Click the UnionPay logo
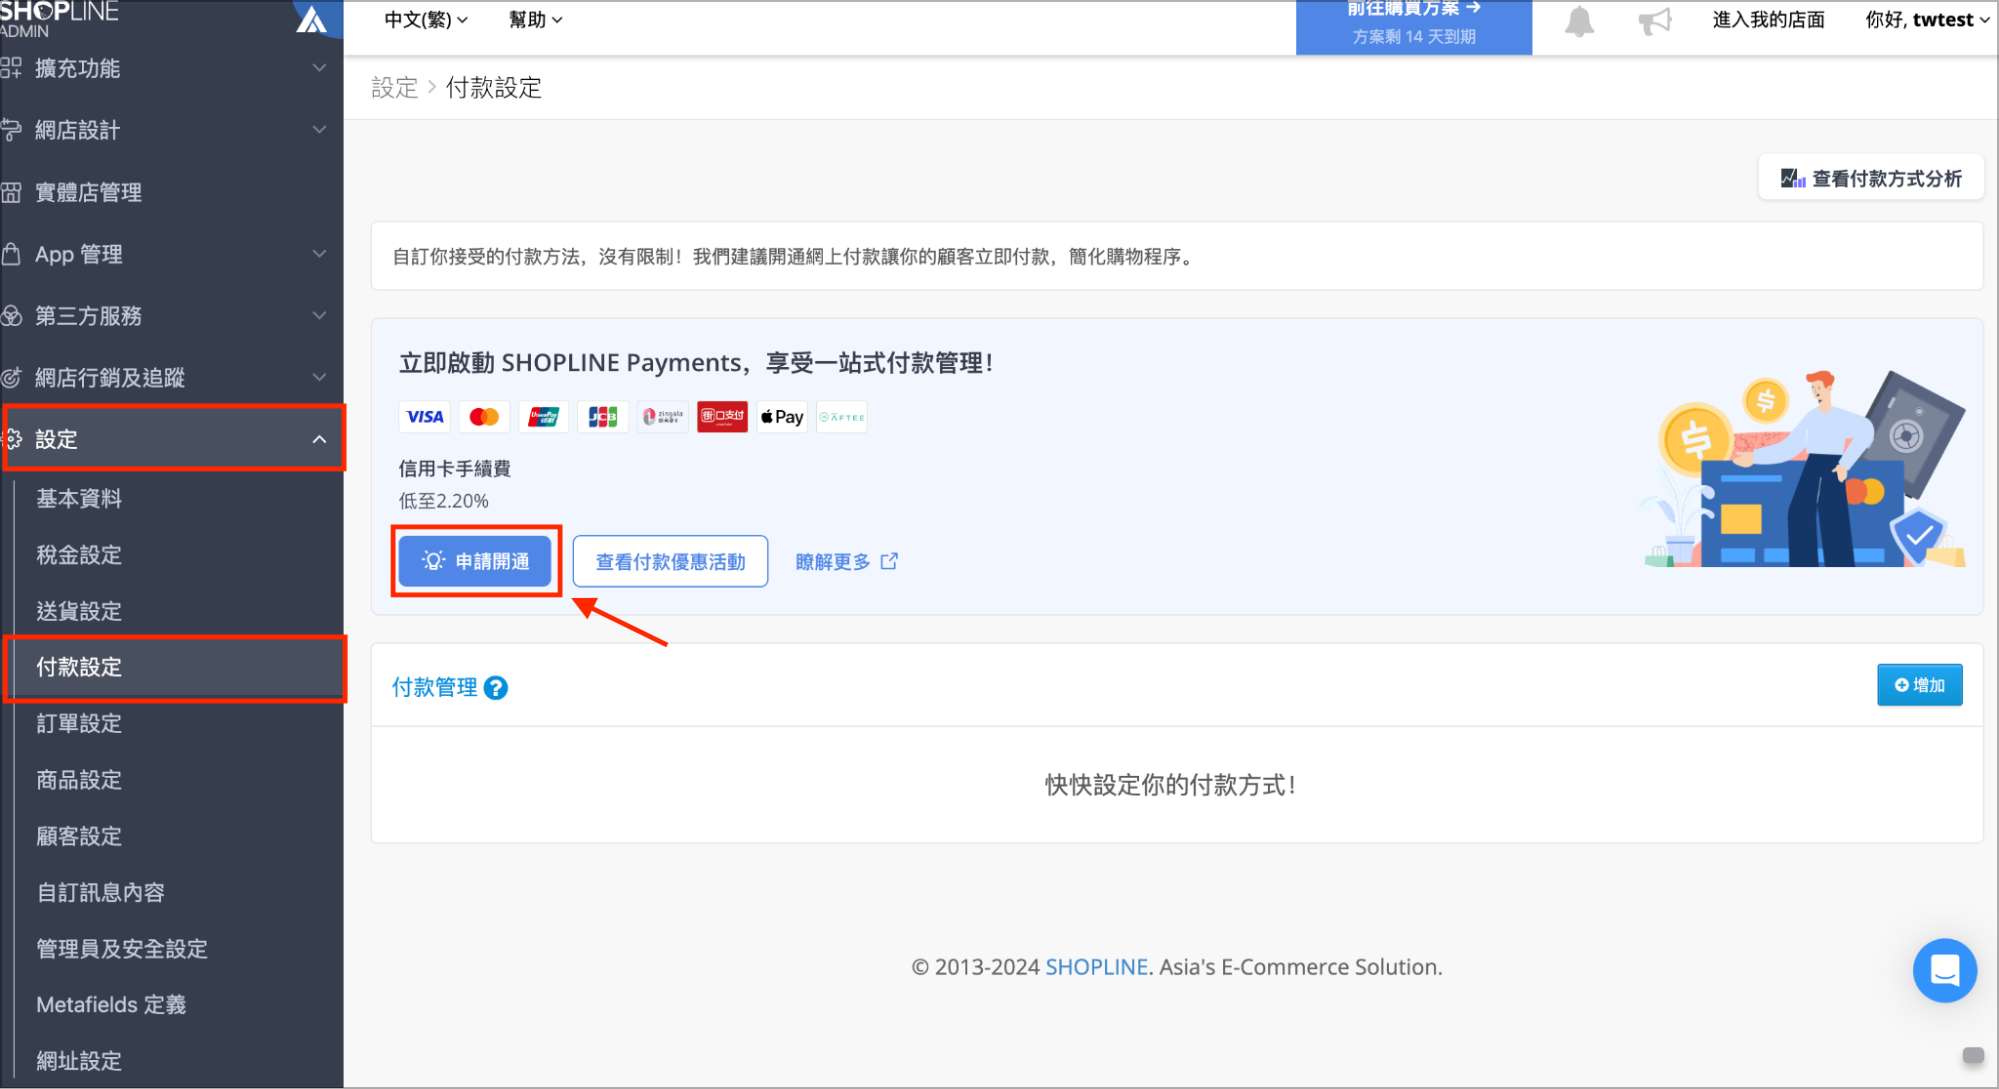The image size is (1999, 1089). (x=544, y=417)
